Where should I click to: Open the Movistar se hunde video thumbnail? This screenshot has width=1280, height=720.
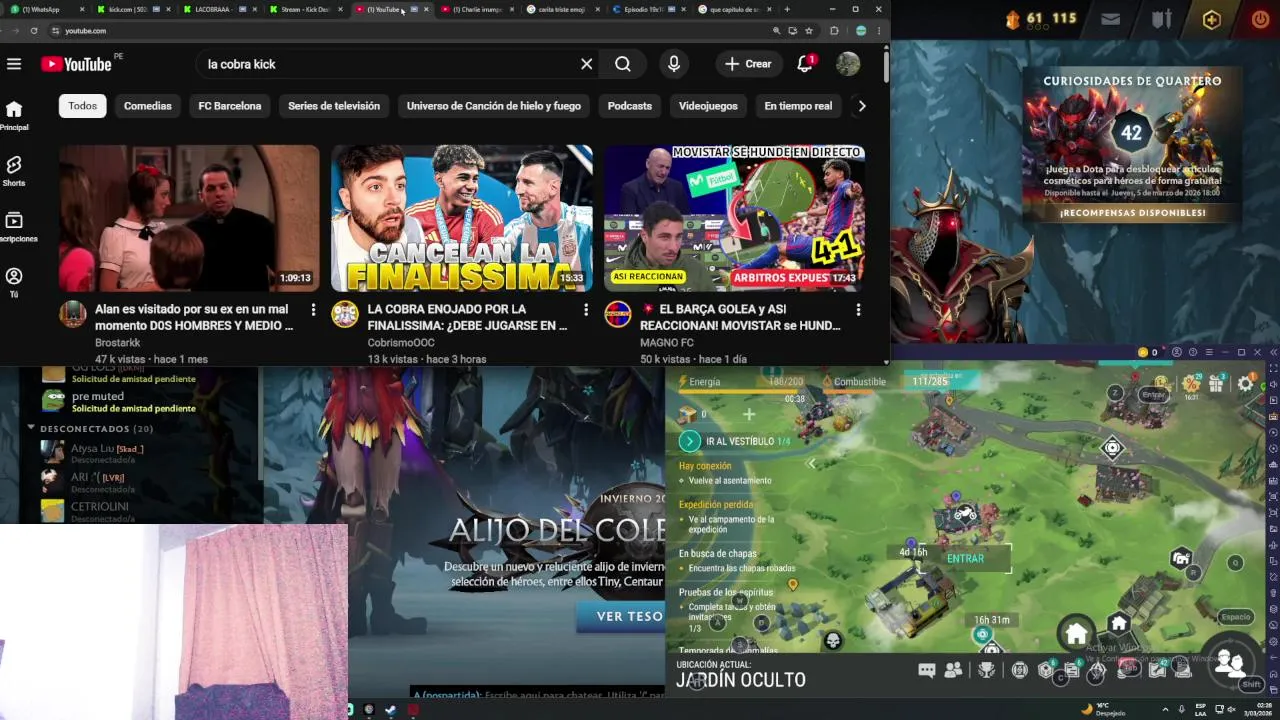coord(734,218)
